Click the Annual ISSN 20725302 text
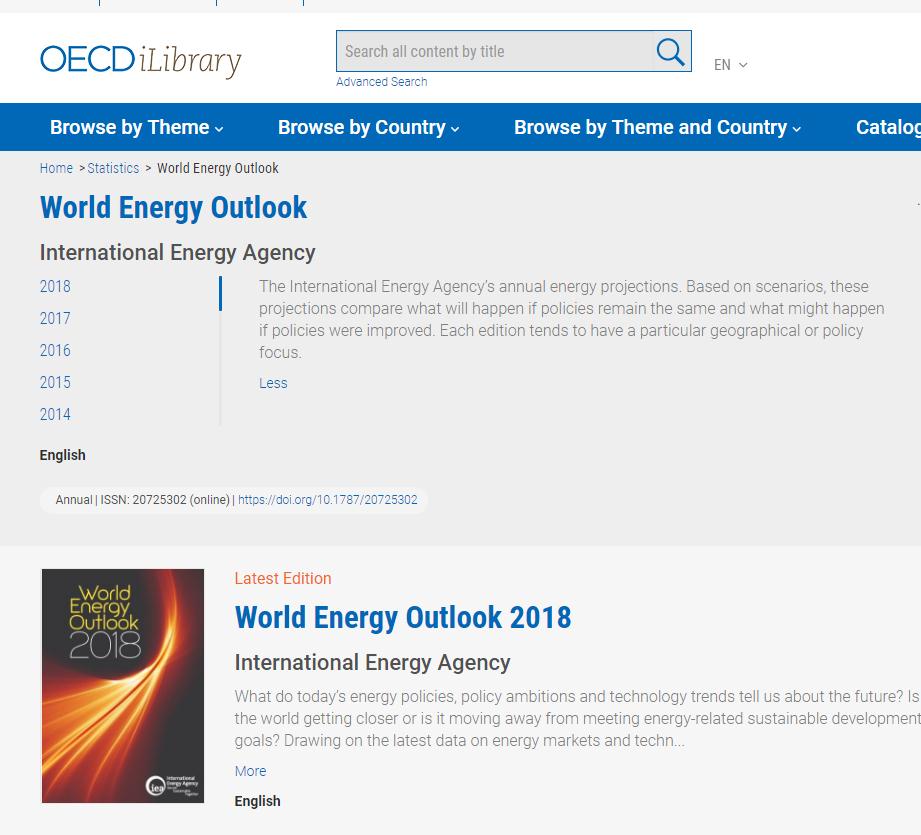The image size is (921, 835). 143,500
